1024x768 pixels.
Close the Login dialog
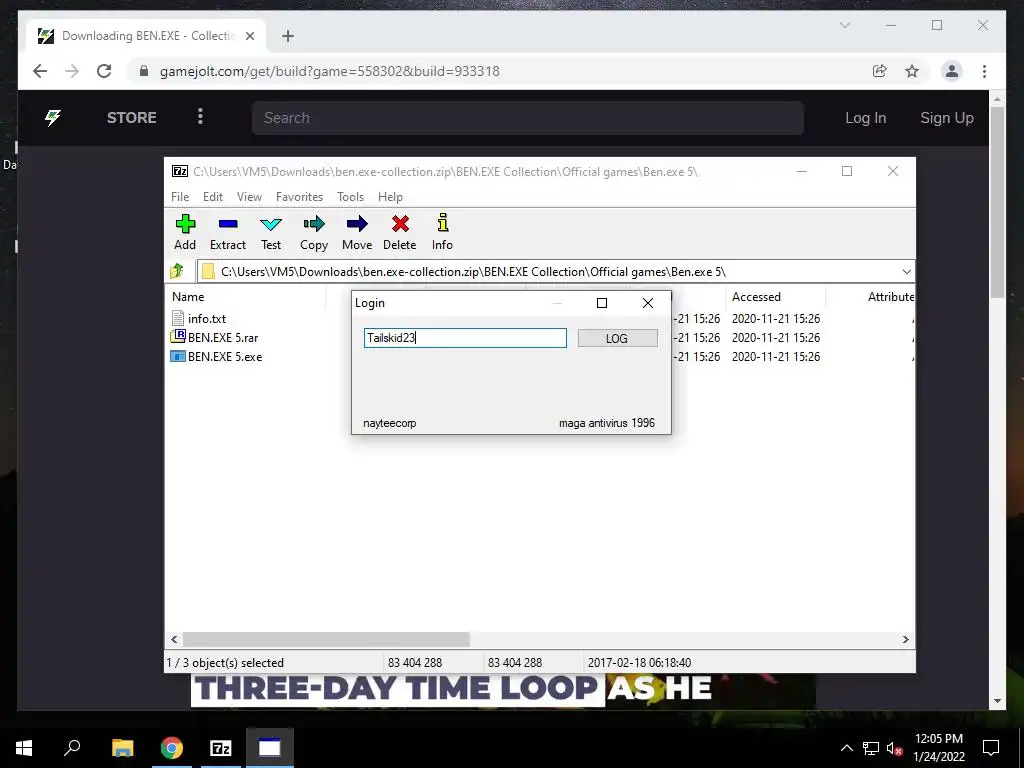(647, 303)
